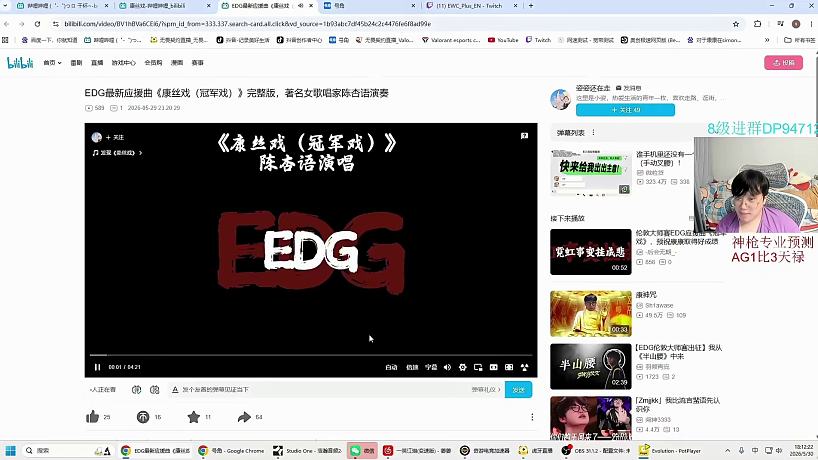Share the video with arrow icon
This screenshot has height=460, width=818.
(x=244, y=417)
